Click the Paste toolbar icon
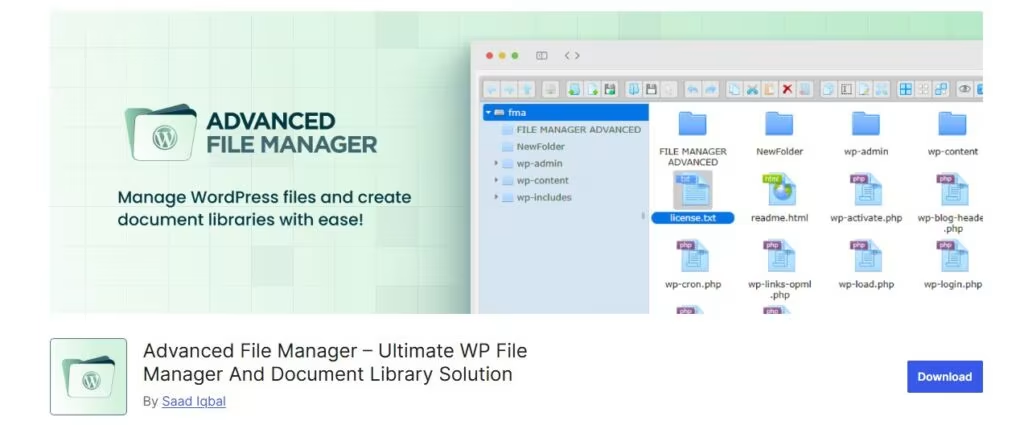The height and width of the screenshot is (425, 1024). click(x=769, y=89)
